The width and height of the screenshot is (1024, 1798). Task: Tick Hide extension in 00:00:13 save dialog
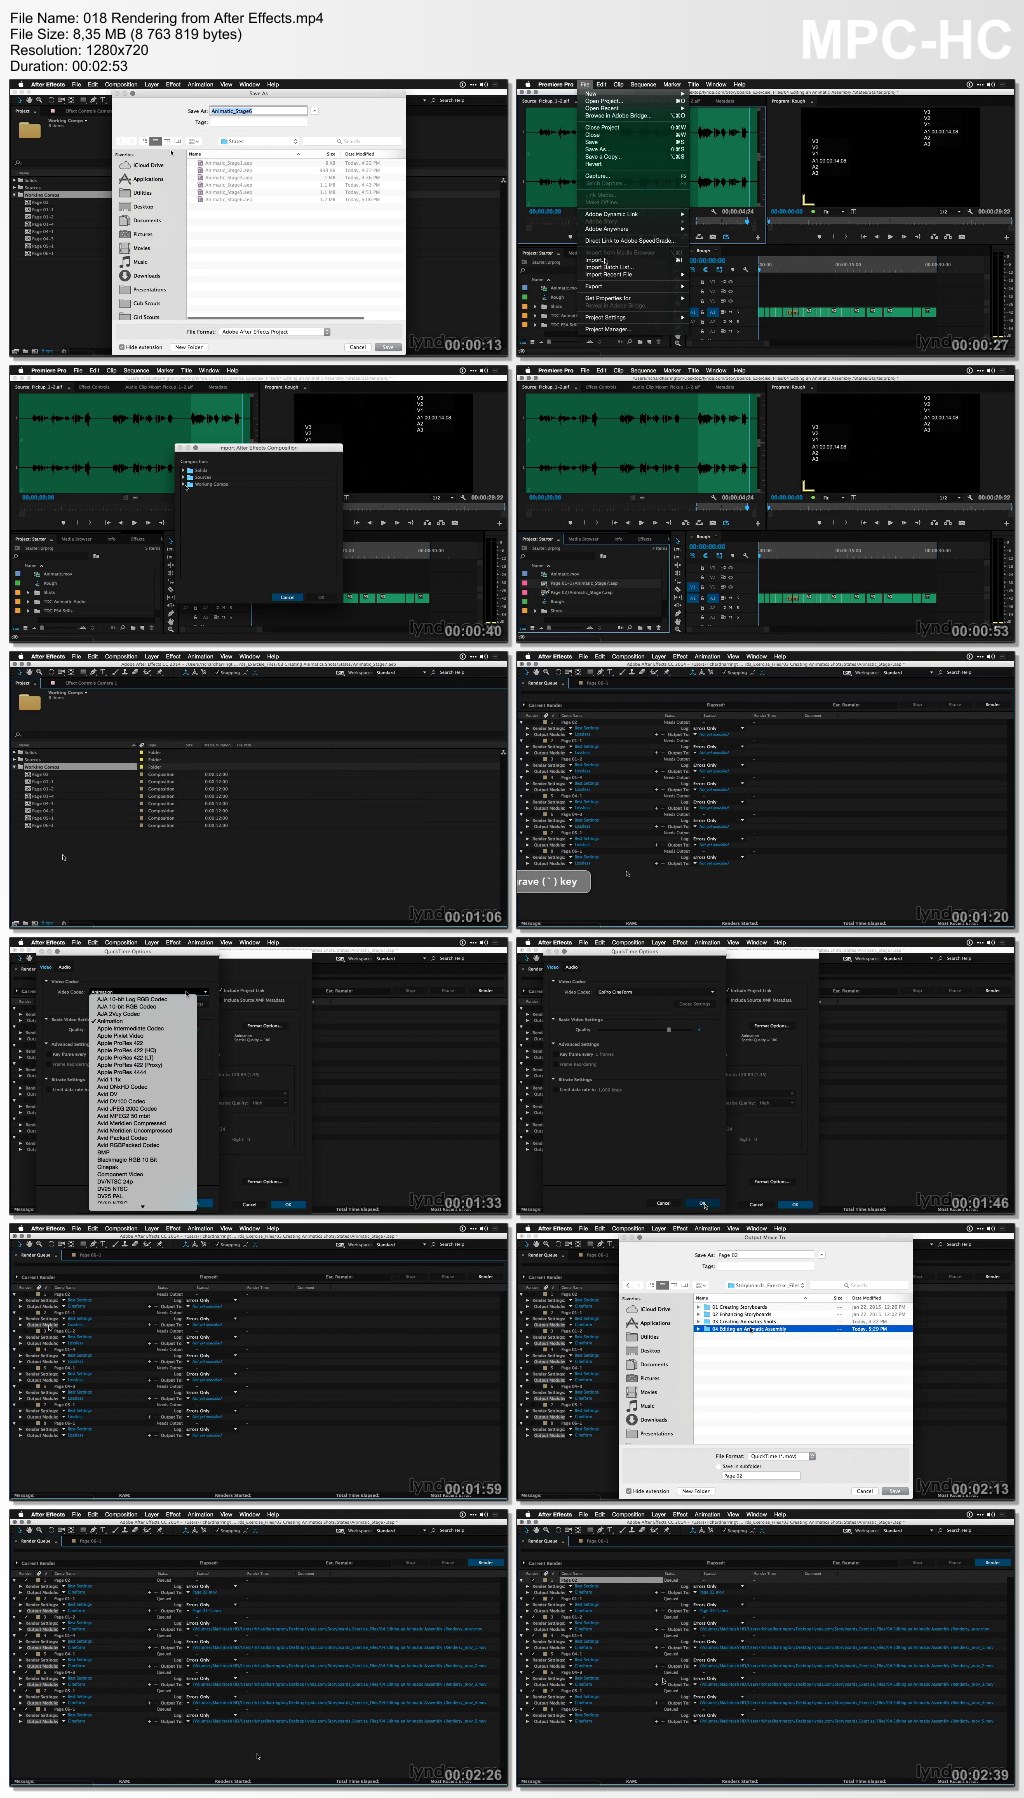[123, 347]
